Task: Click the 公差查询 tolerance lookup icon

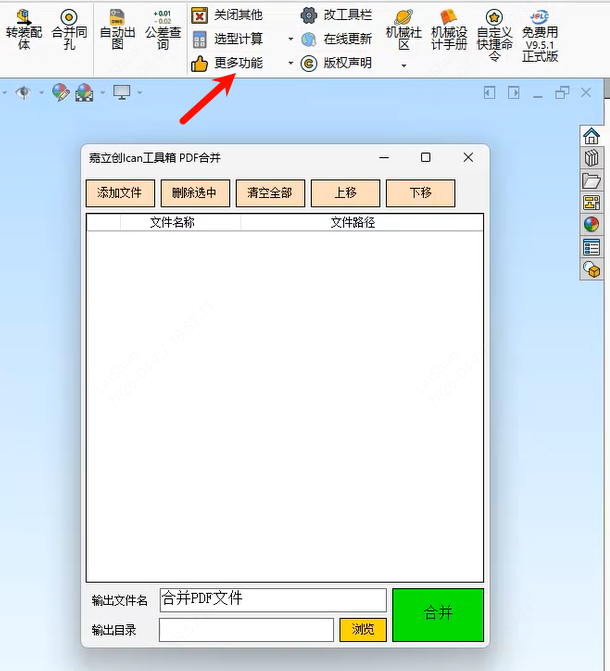Action: [x=163, y=29]
